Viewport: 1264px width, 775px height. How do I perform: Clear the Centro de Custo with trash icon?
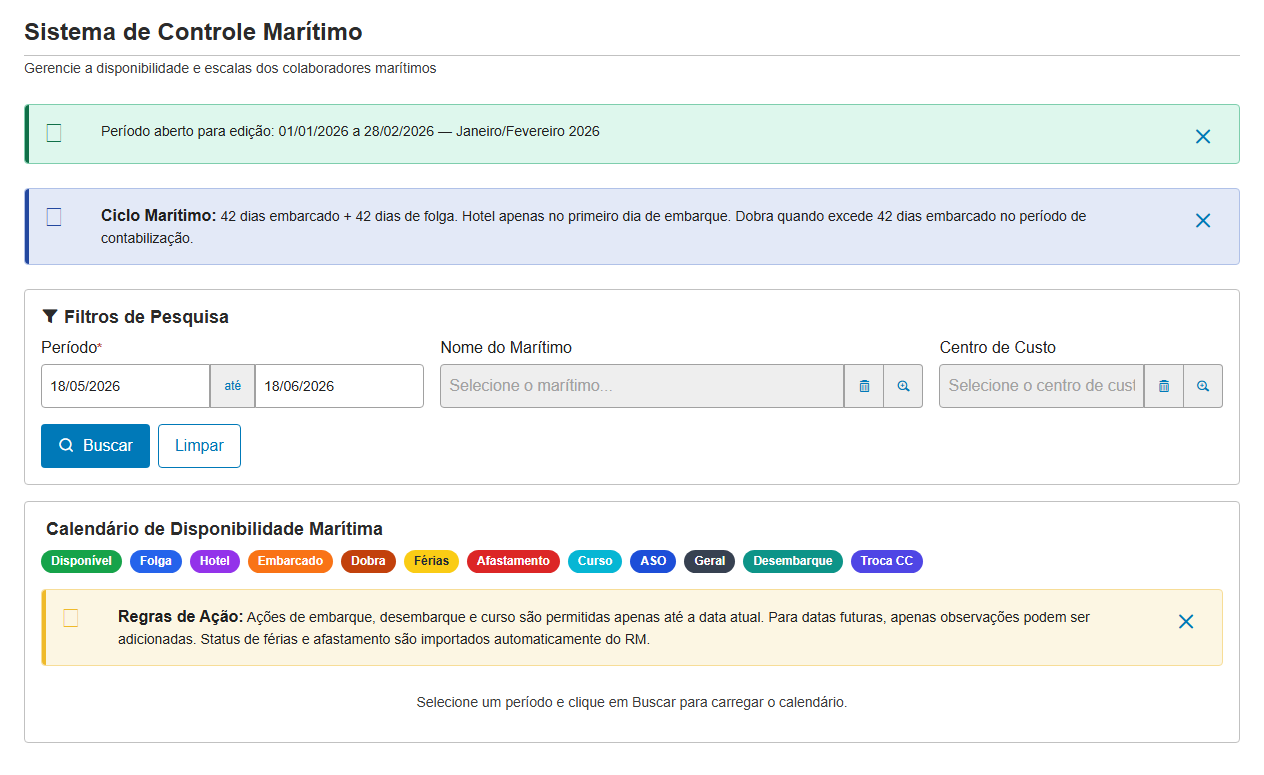[1164, 386]
